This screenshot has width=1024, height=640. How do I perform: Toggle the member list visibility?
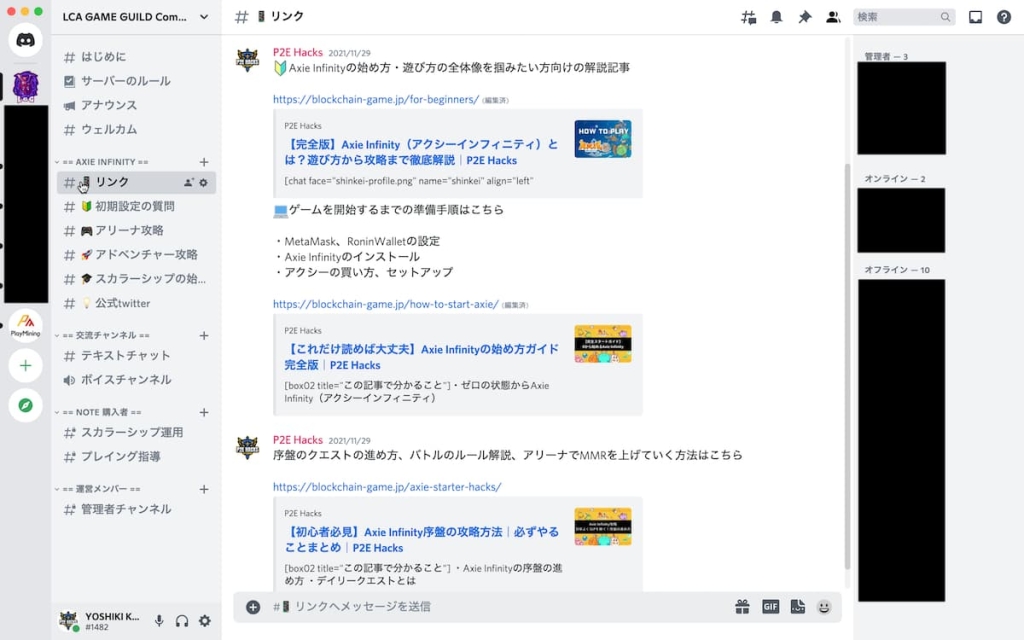click(x=832, y=17)
